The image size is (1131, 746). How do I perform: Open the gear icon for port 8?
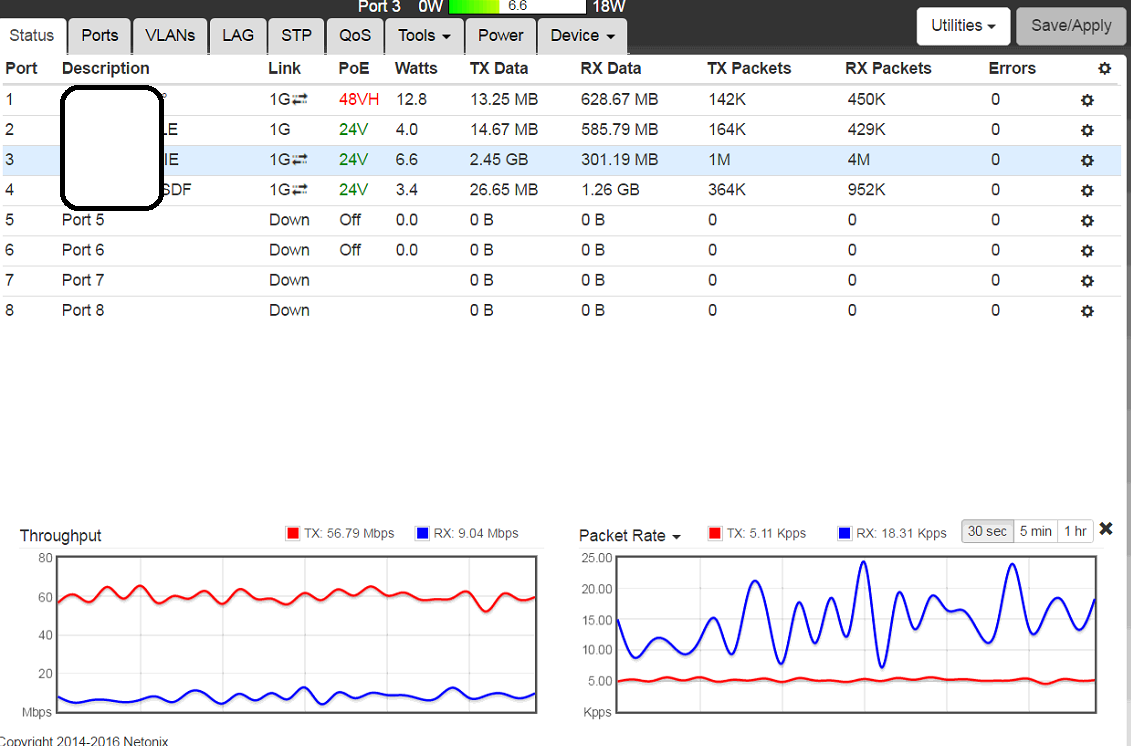1087,311
